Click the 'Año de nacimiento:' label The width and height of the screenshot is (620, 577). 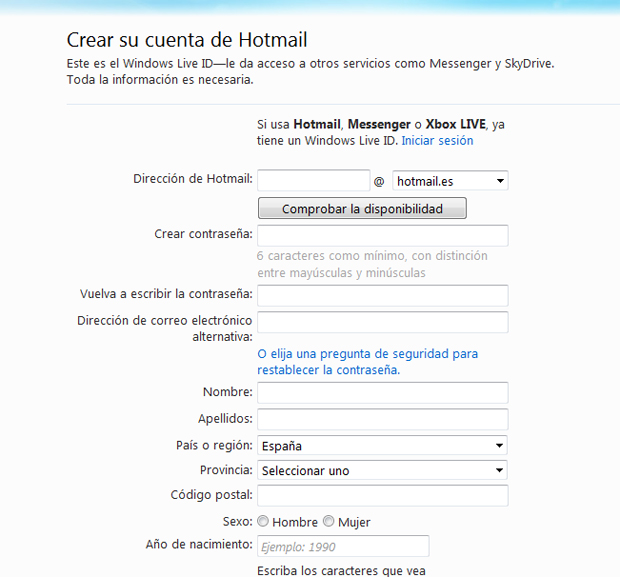(x=199, y=545)
